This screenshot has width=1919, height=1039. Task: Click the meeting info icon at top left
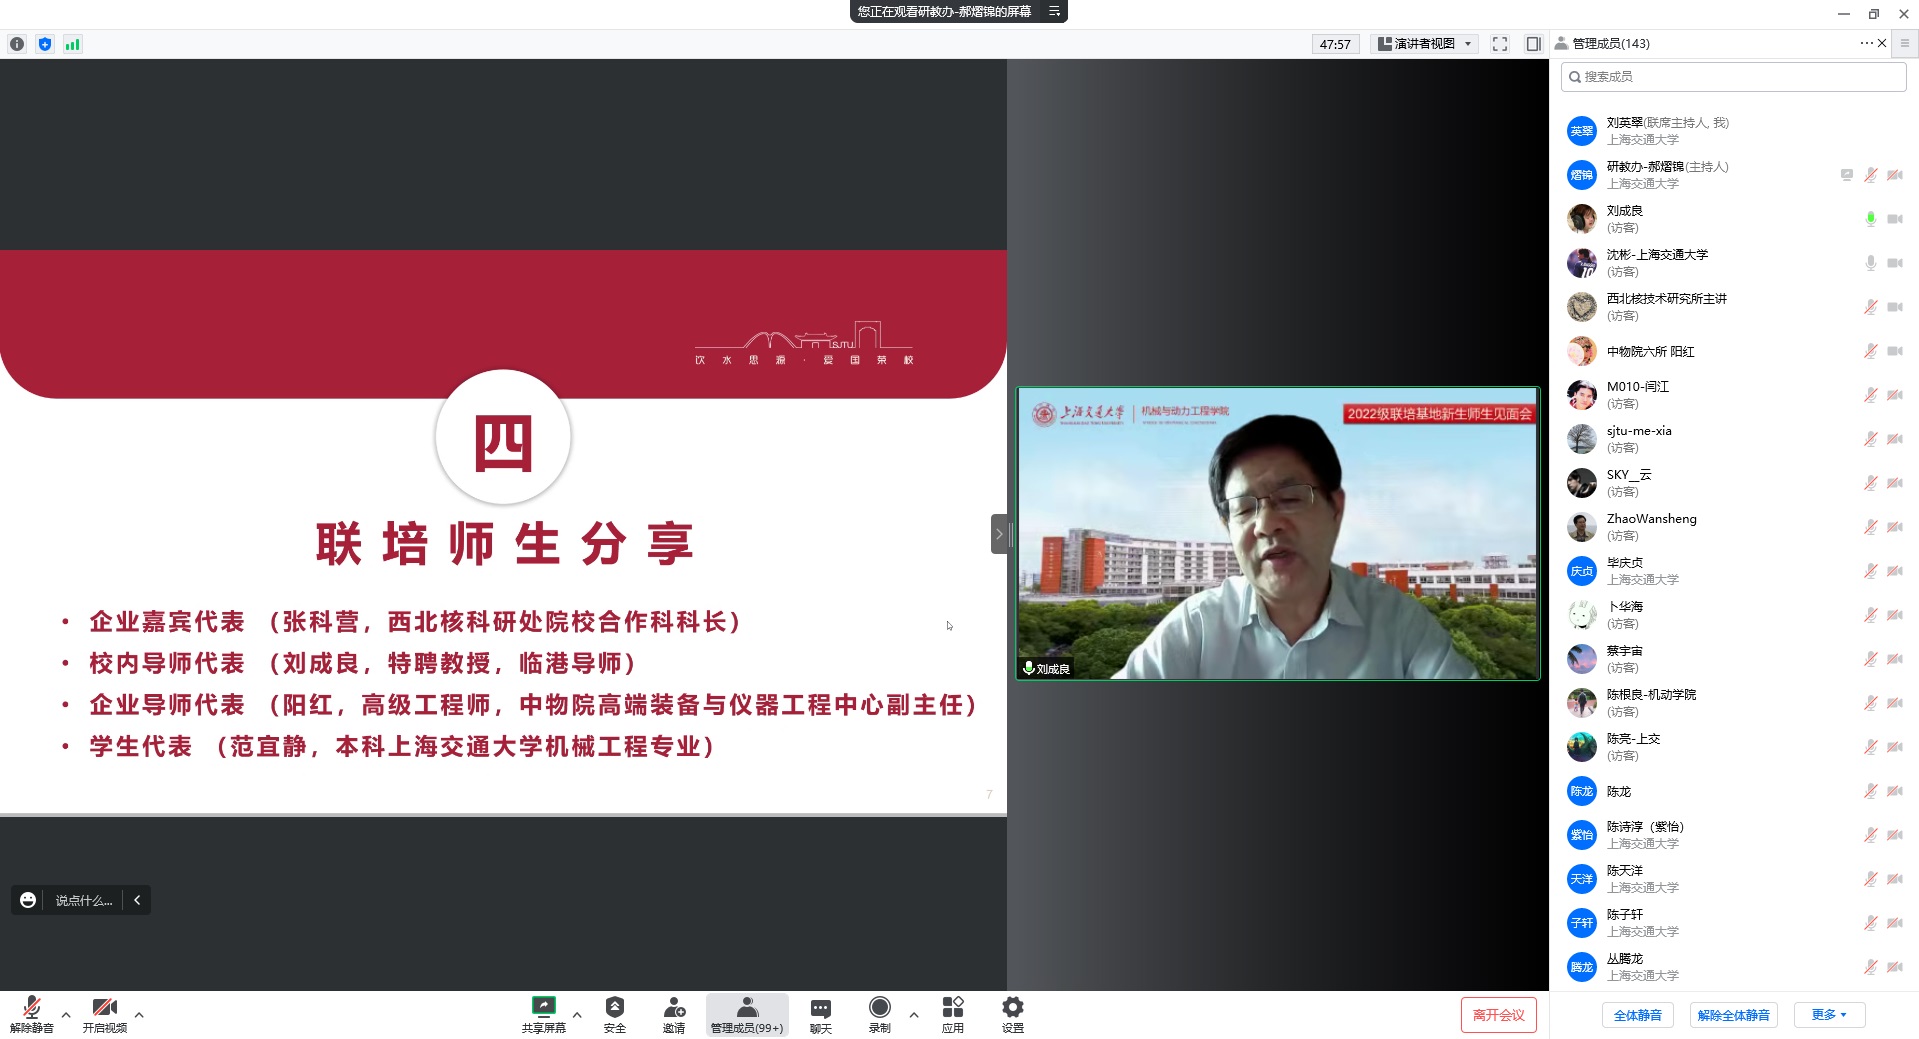17,44
